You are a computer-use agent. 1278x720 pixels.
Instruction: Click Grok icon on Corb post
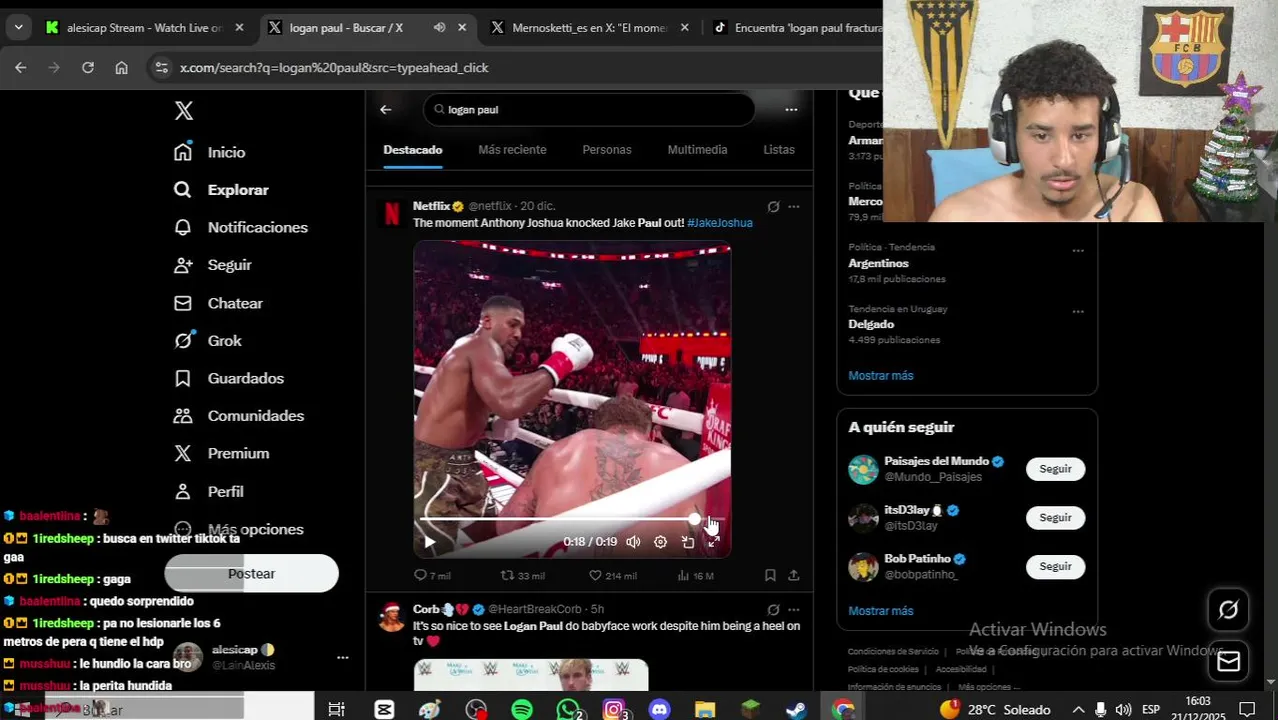[773, 610]
